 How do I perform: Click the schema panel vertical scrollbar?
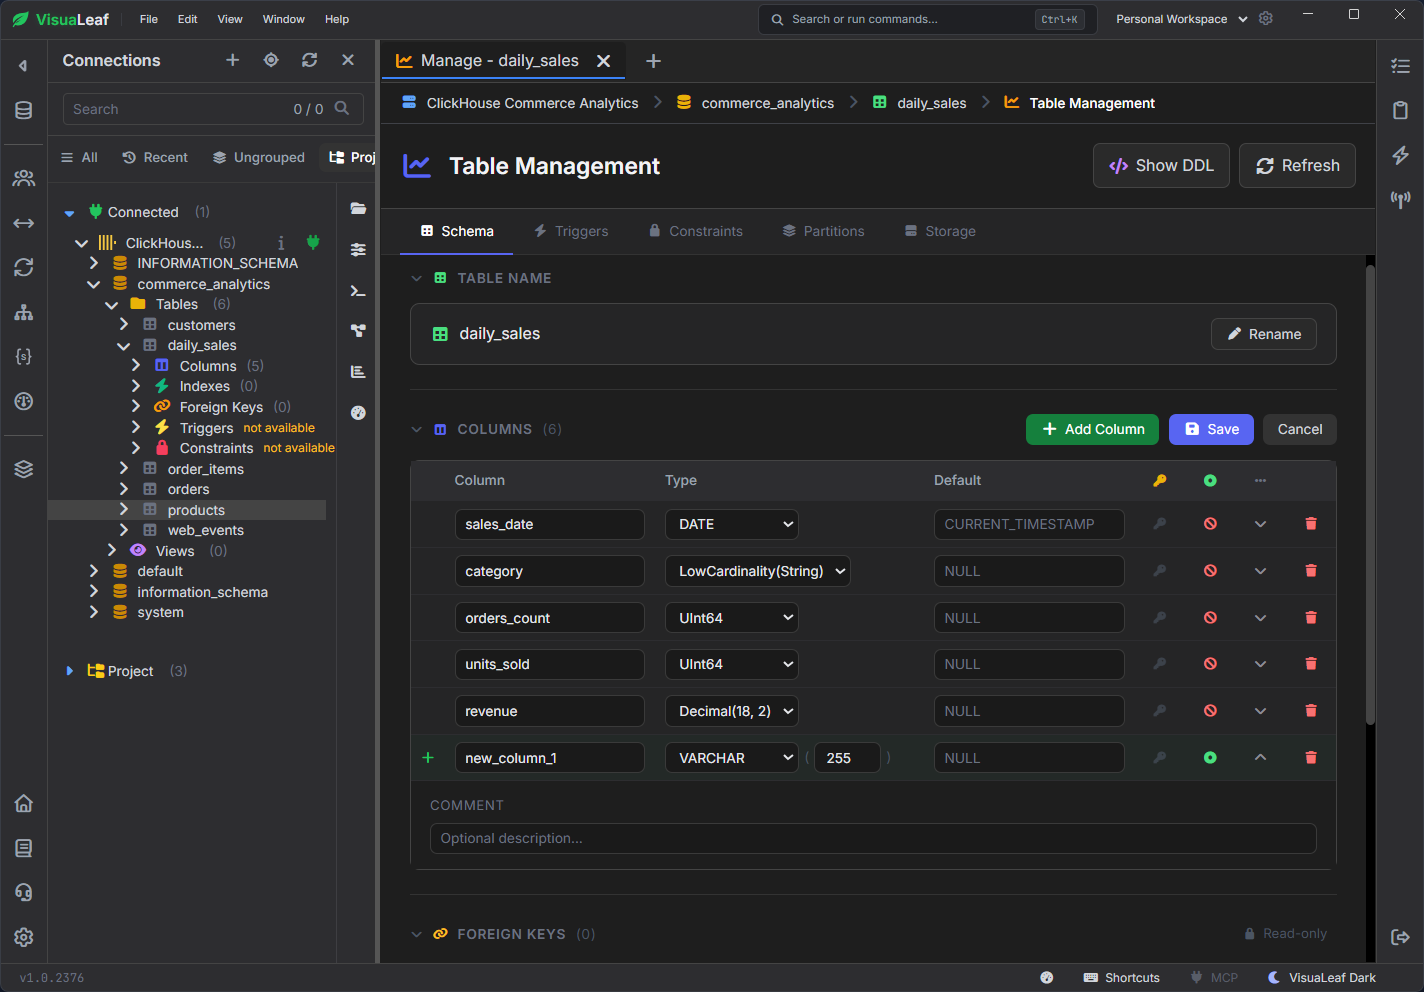coord(1370,495)
